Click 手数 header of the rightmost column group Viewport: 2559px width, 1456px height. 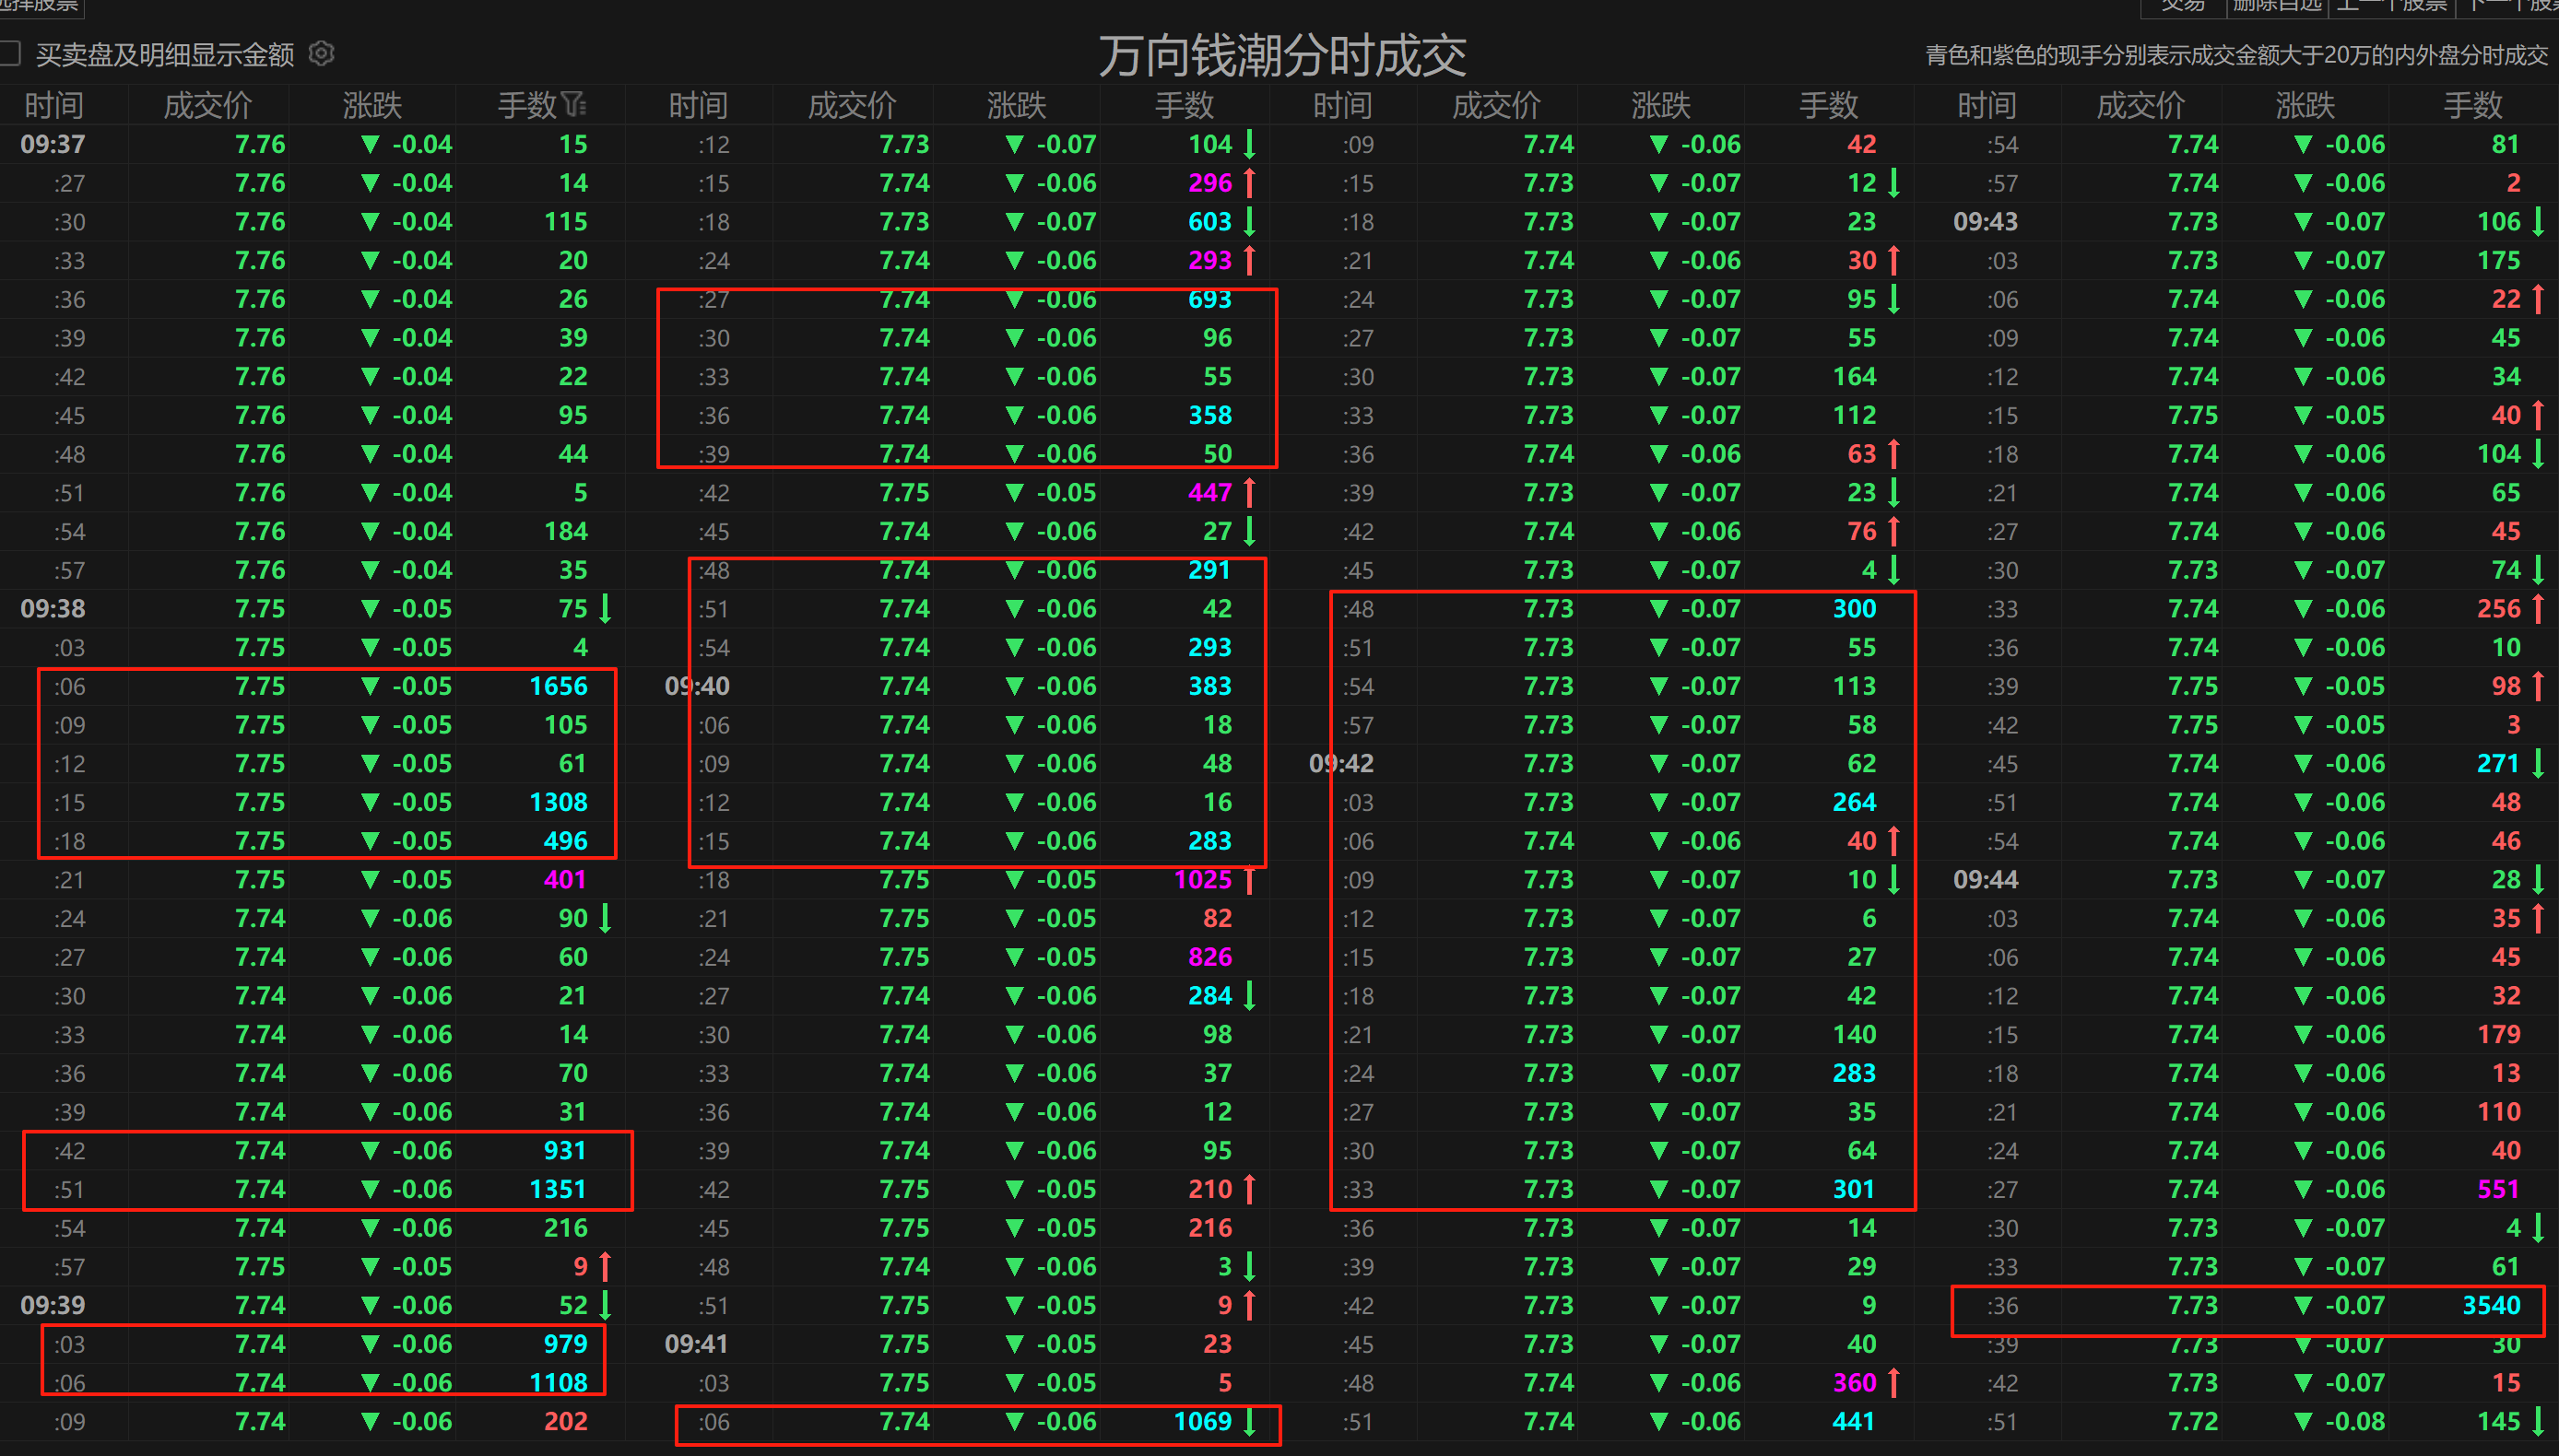point(2473,105)
